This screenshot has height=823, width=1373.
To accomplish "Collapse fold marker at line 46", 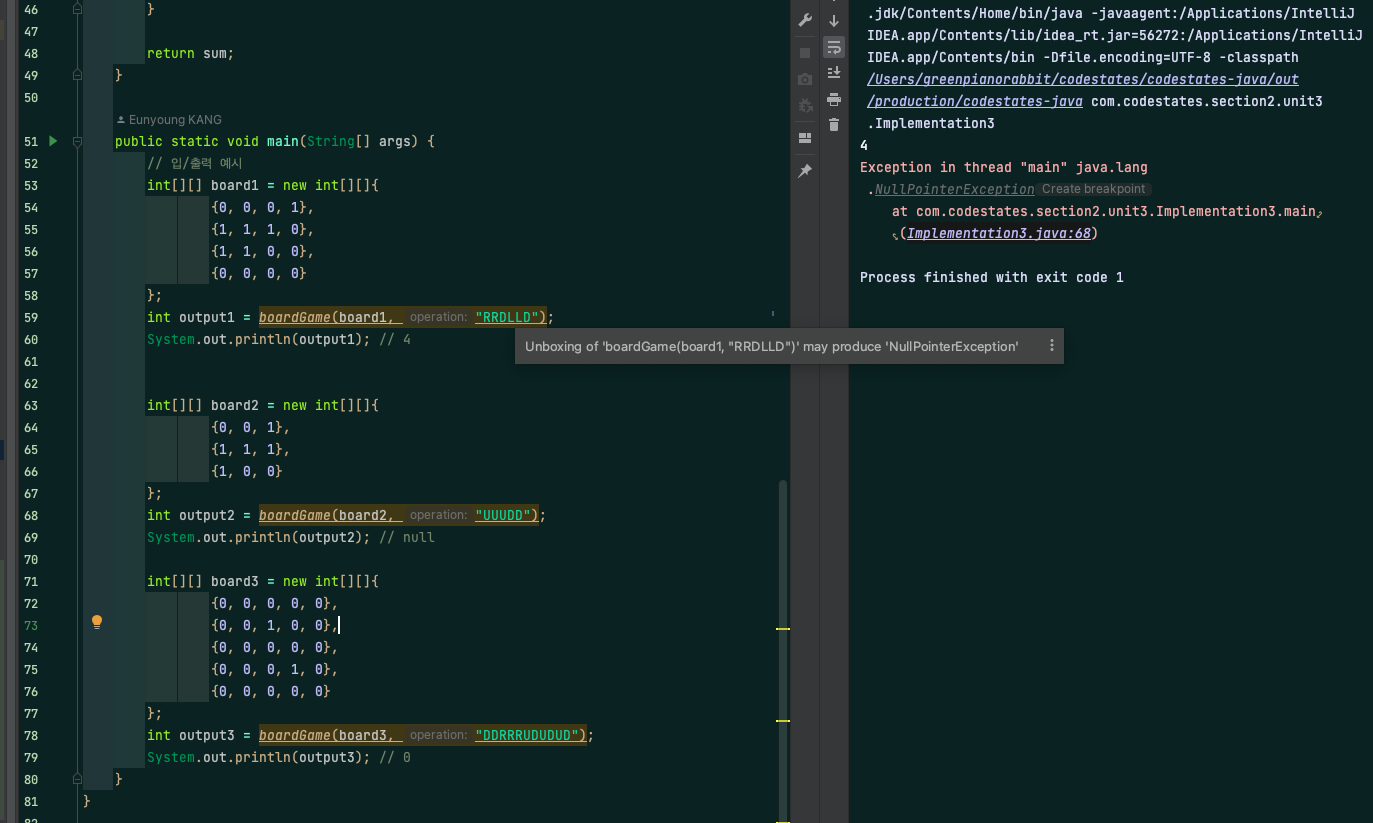I will click(x=77, y=8).
